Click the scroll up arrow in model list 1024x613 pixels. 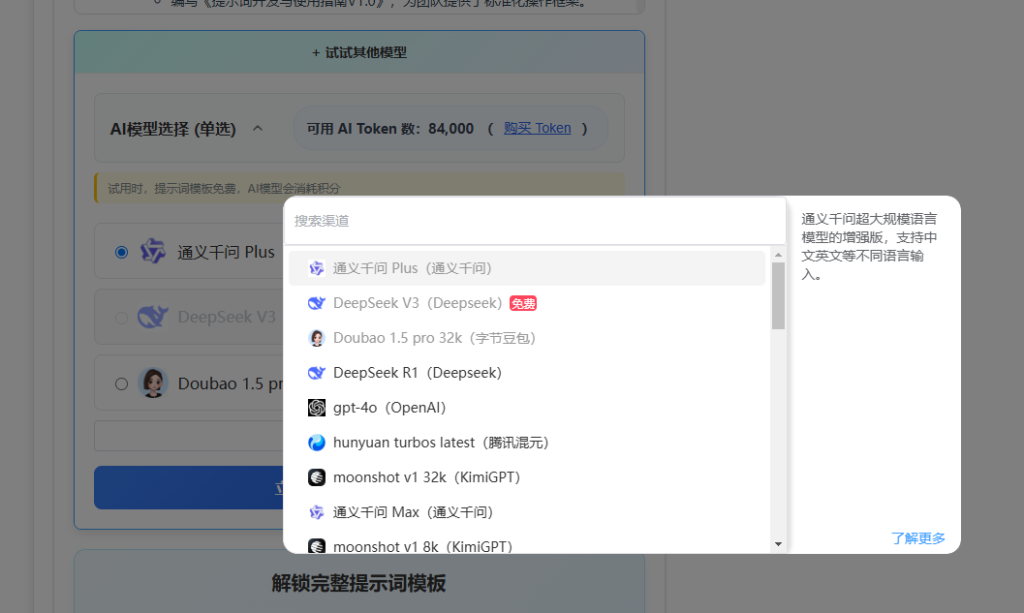click(778, 255)
